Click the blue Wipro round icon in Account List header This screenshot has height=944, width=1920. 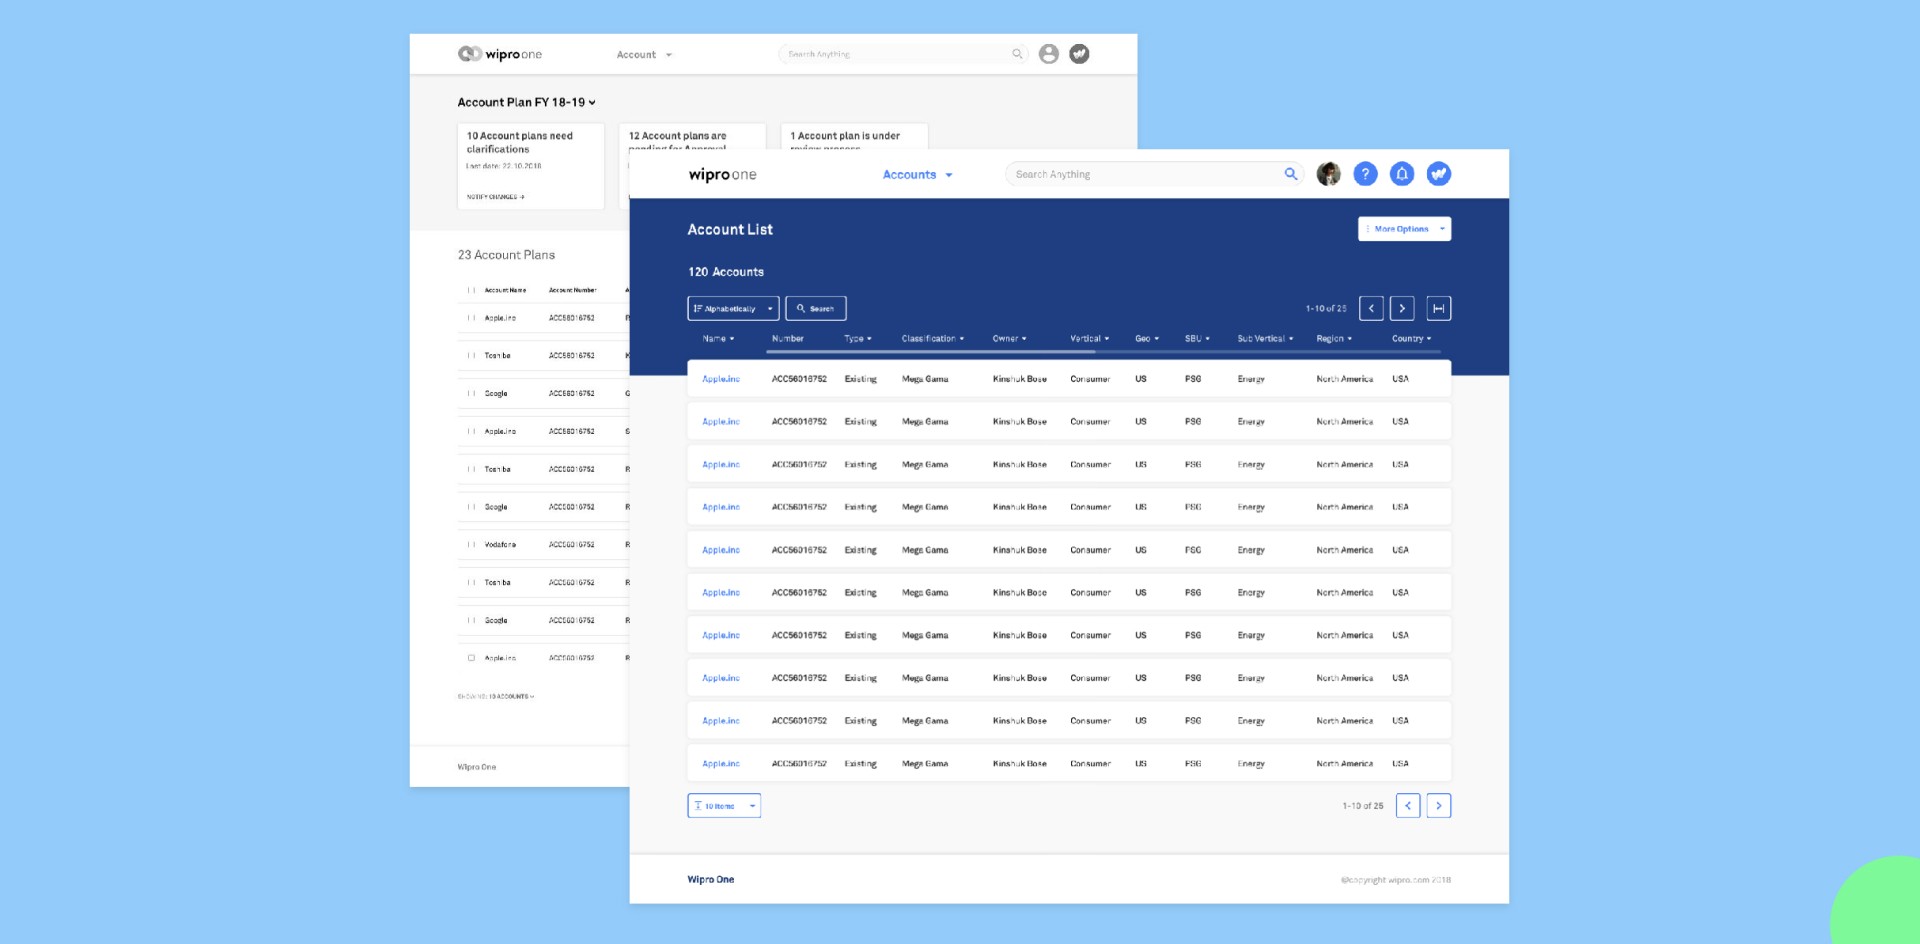(x=1439, y=174)
